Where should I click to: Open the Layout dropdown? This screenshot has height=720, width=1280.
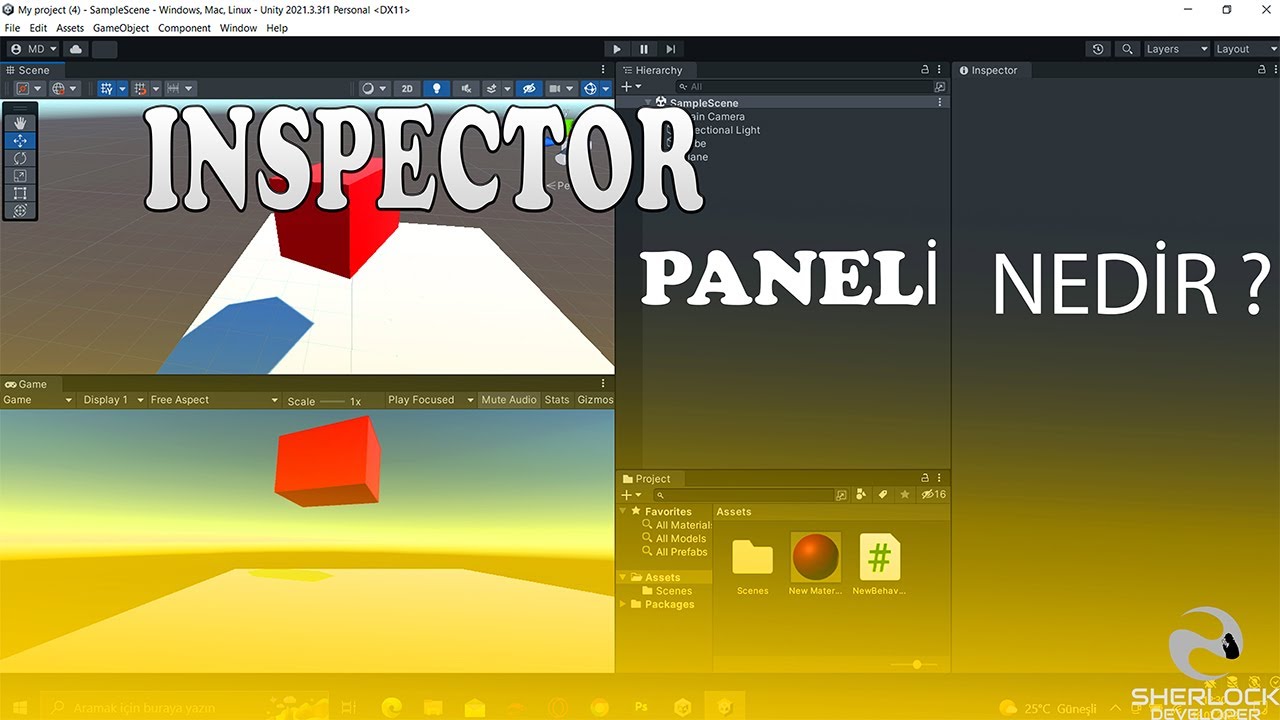click(x=1245, y=49)
